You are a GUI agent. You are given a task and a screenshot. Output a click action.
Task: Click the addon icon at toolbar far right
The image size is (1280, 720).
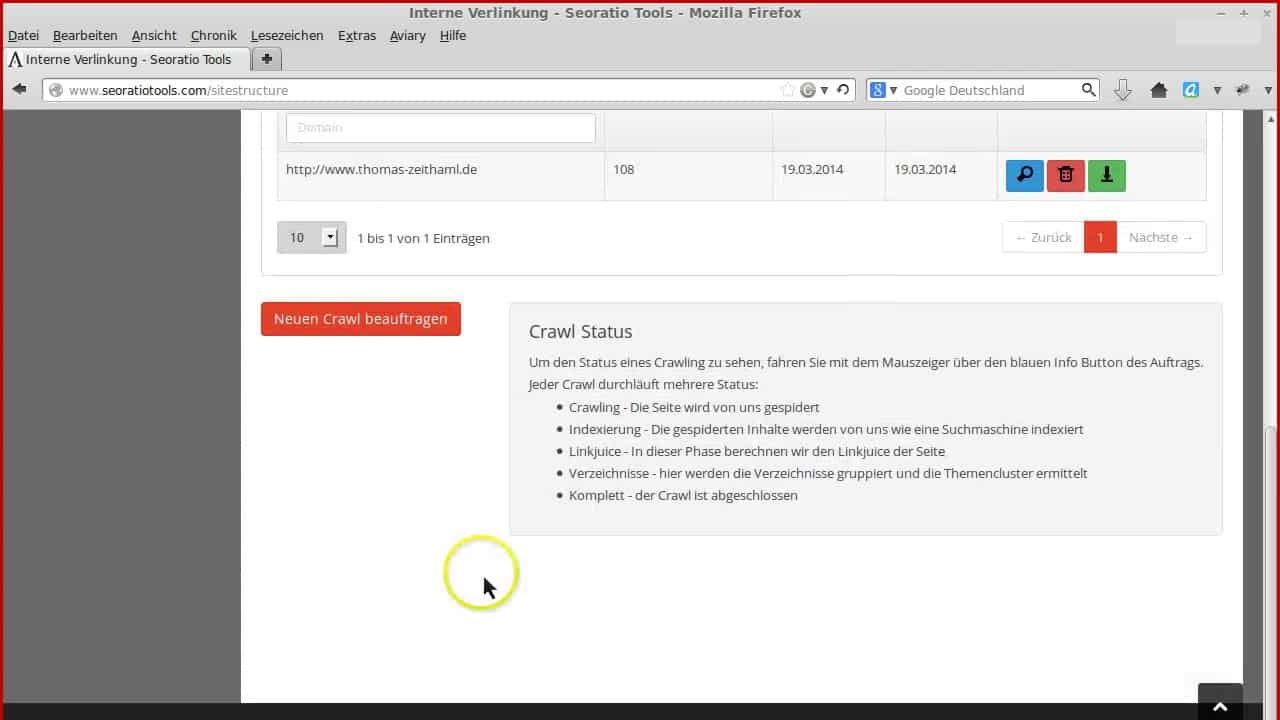1243,90
